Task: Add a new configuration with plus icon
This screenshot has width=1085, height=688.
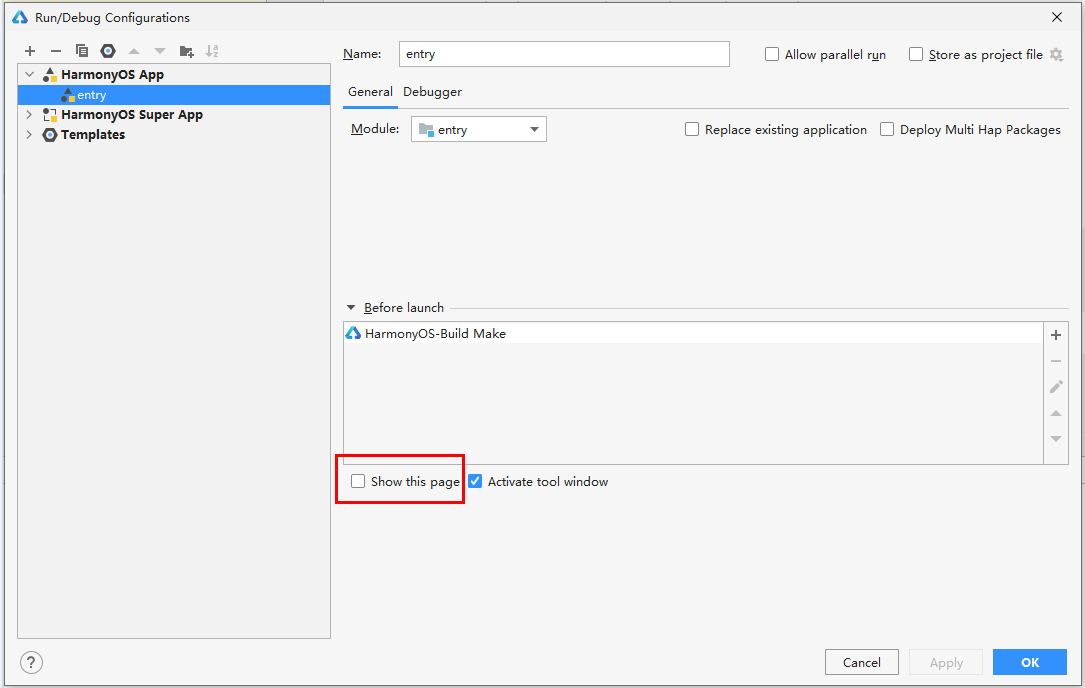Action: [30, 51]
